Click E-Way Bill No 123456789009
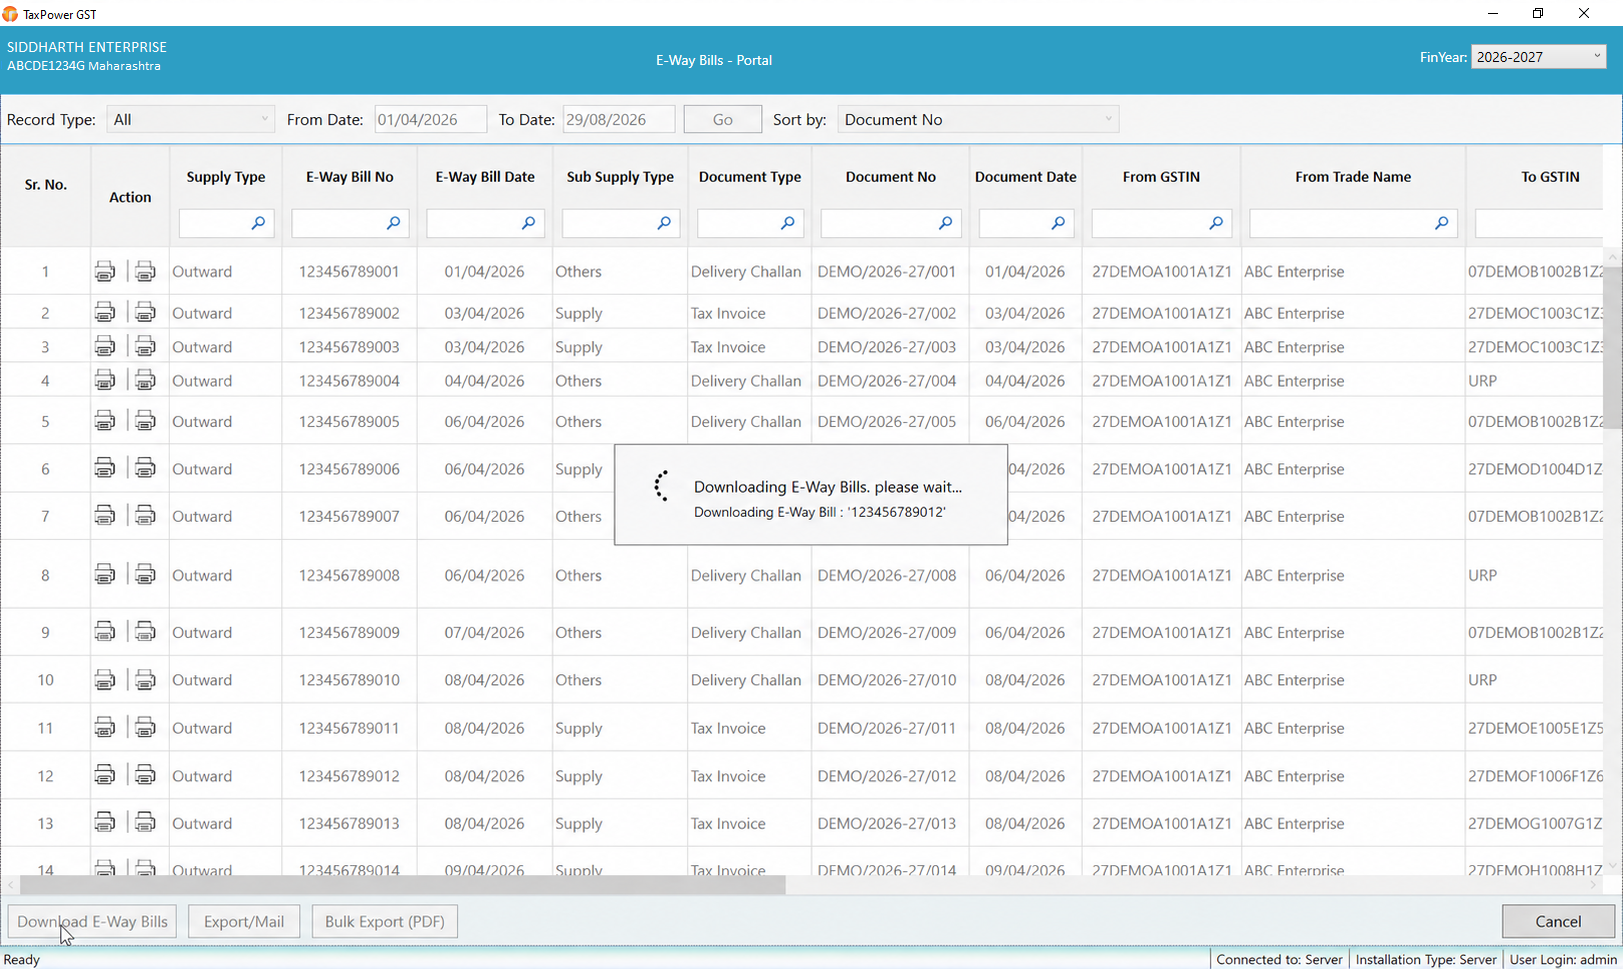This screenshot has height=969, width=1623. [x=349, y=632]
